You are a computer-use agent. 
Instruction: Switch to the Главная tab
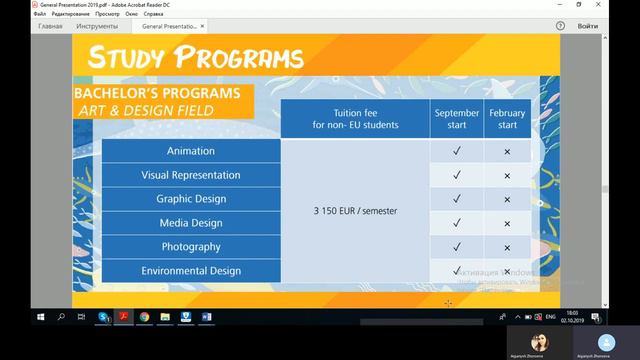(50, 26)
